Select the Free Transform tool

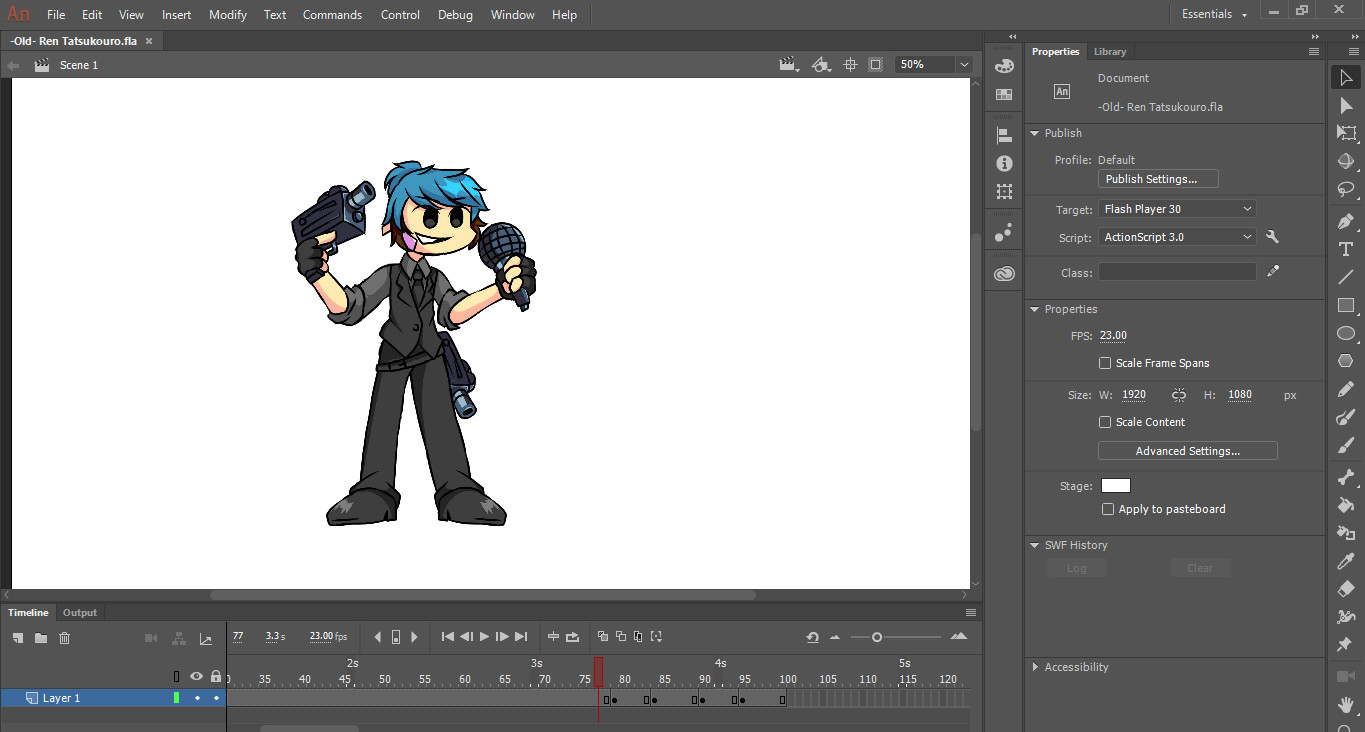point(1346,133)
